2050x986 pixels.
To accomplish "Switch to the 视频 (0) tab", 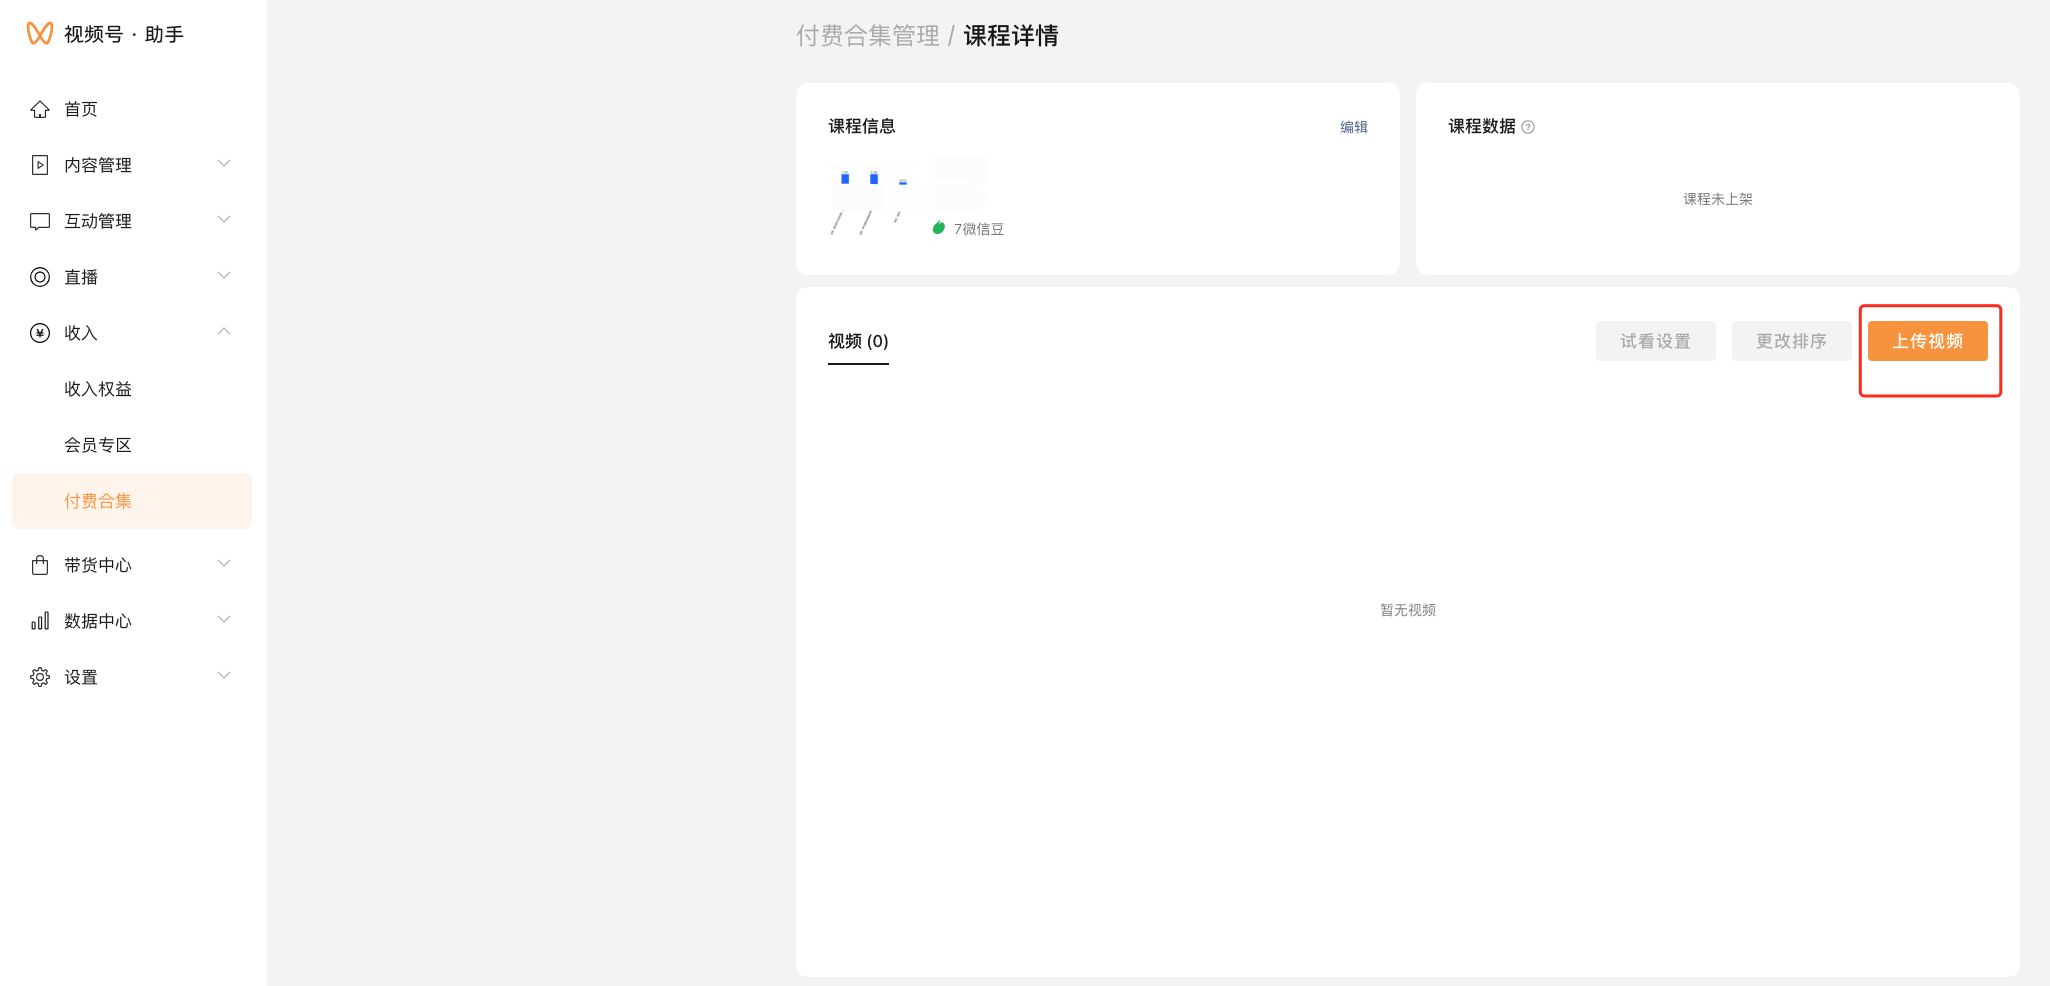I will click(x=857, y=341).
